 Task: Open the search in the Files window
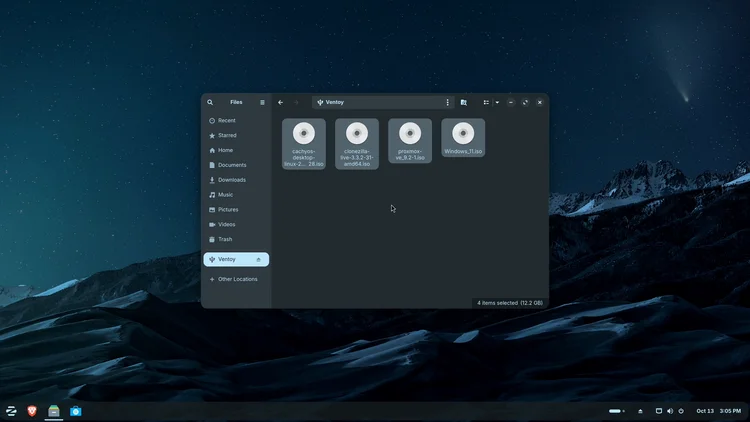(210, 102)
